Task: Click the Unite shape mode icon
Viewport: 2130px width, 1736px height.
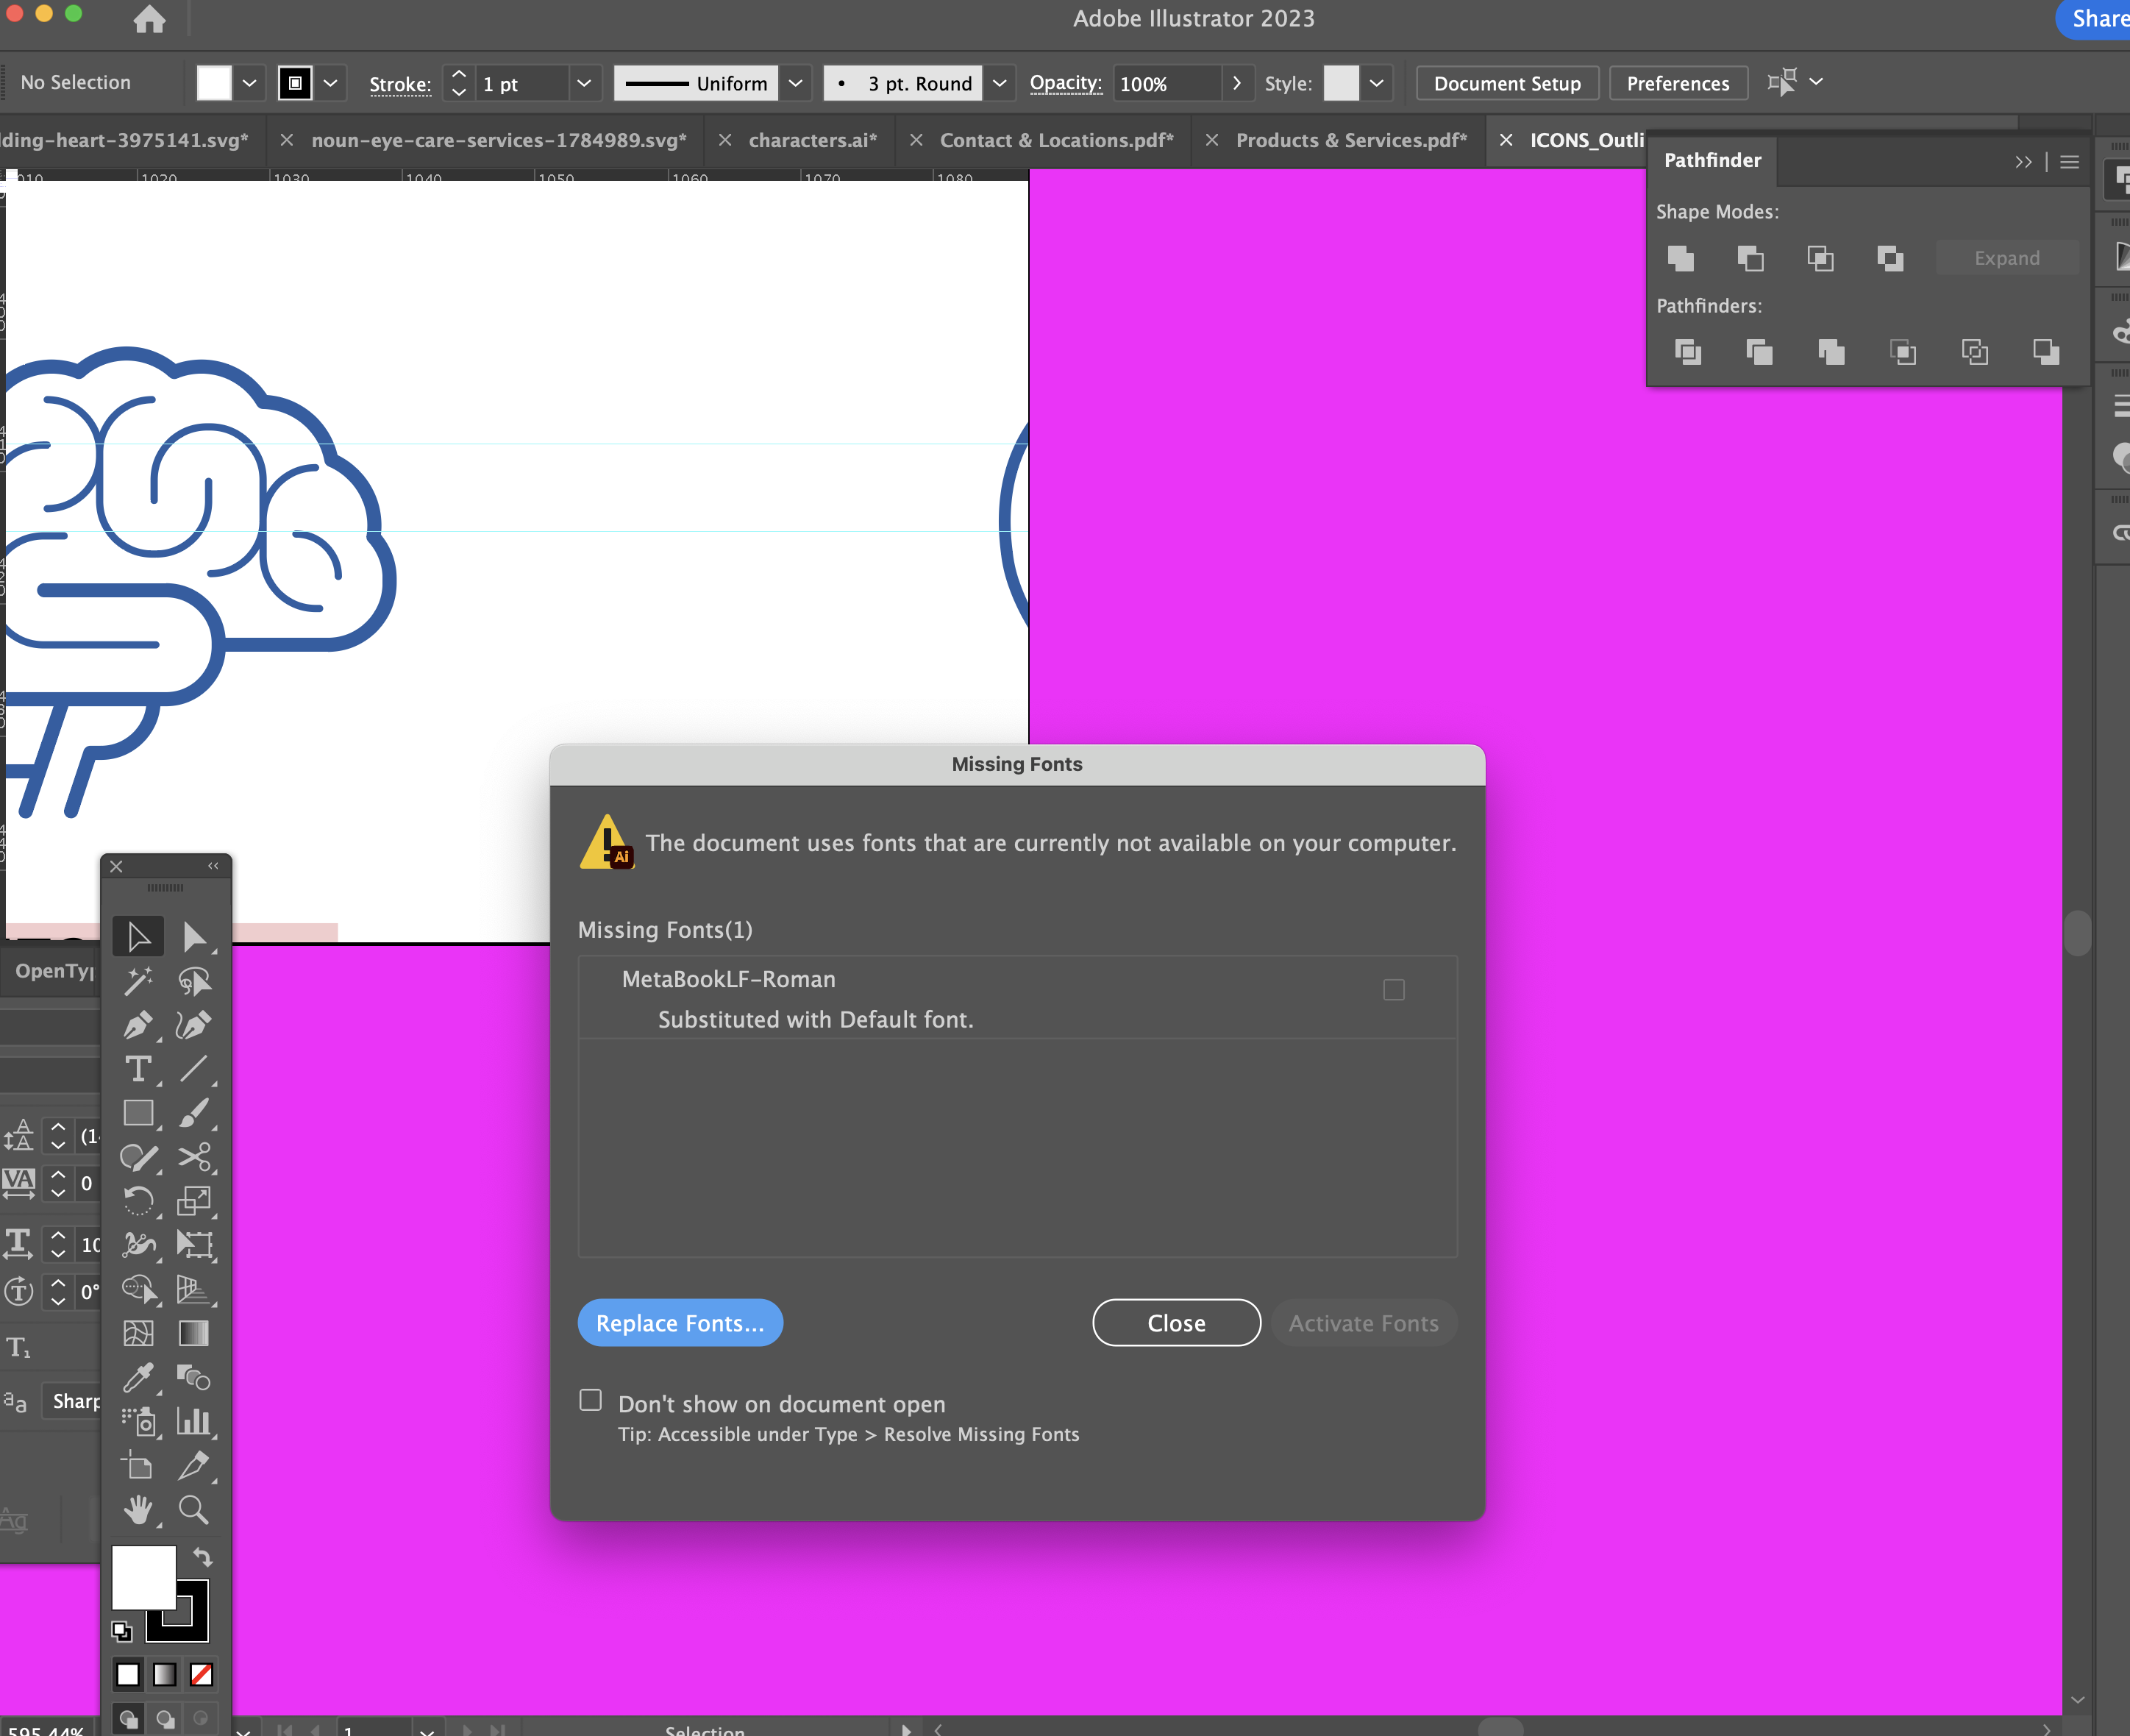Action: [x=1681, y=258]
